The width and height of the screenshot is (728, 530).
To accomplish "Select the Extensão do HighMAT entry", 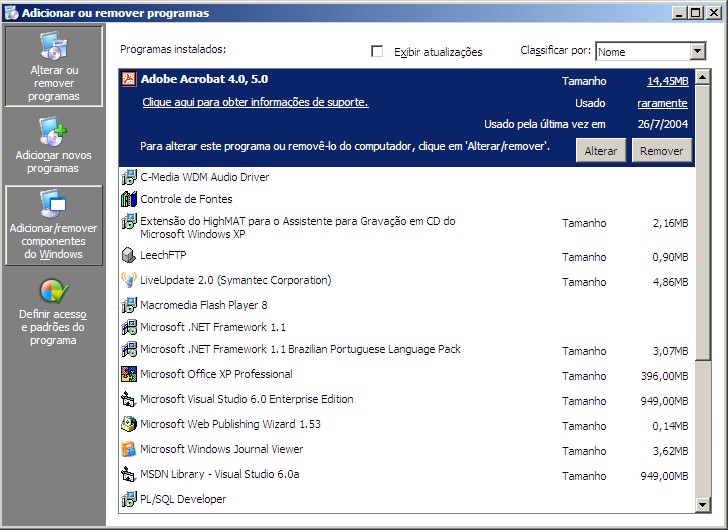I will coord(407,227).
